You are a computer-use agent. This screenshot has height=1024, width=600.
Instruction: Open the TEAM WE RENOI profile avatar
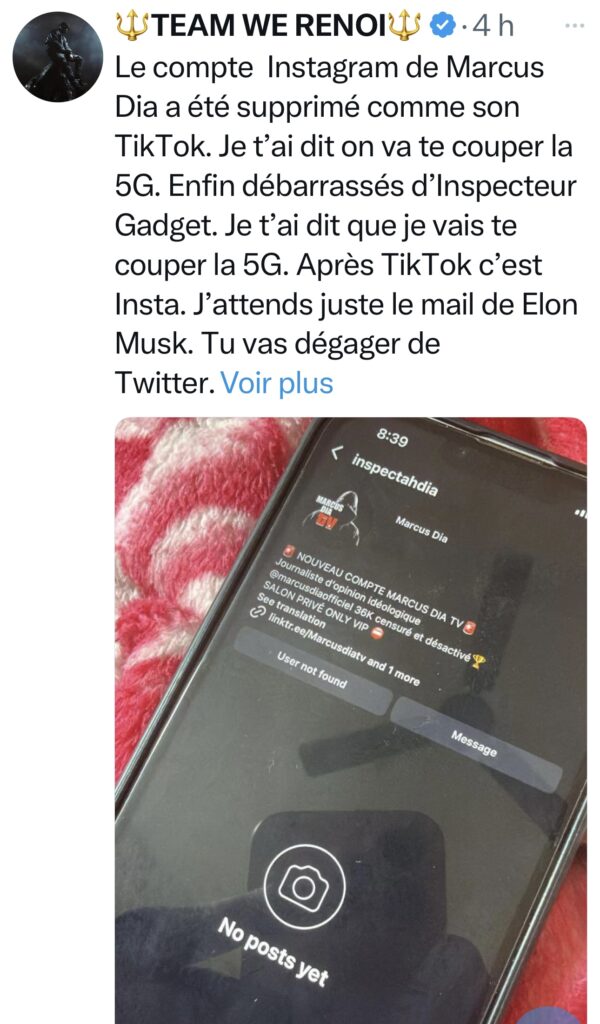pyautogui.click(x=57, y=56)
